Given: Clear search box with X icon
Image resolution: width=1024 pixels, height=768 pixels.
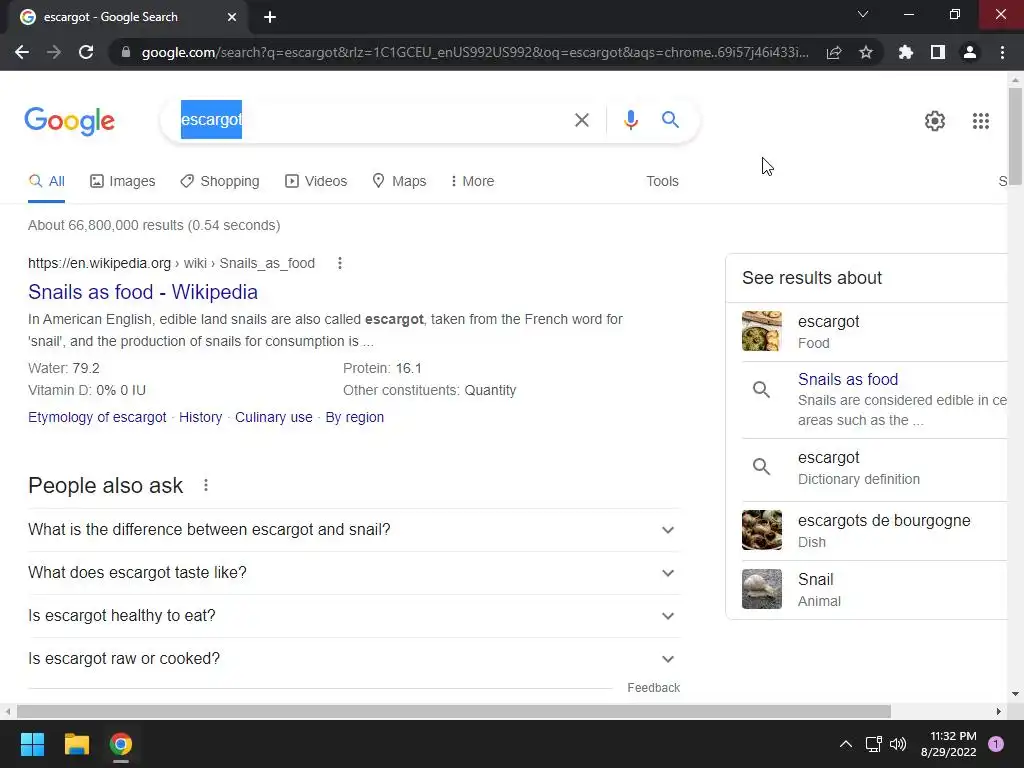Looking at the screenshot, I should coord(581,120).
